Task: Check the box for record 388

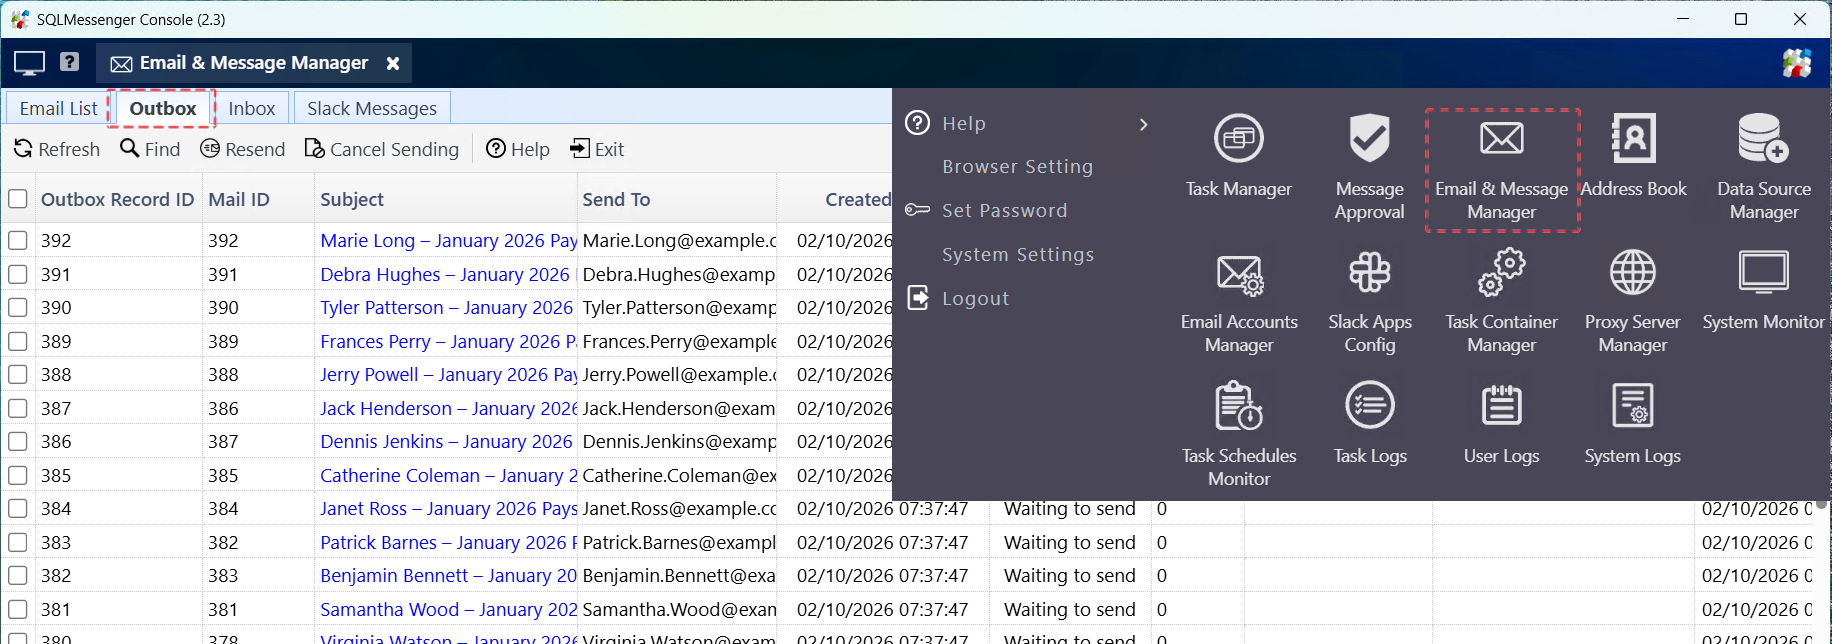Action: coord(17,374)
